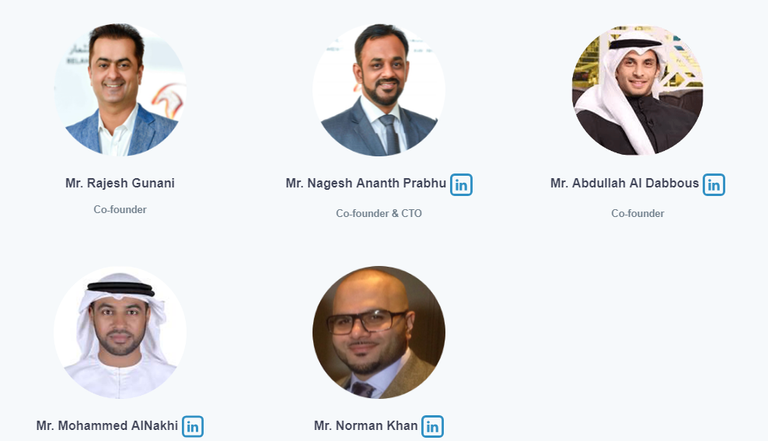Open Abdullah Al Dabbous's LinkedIn icon
768x441 pixels.
tap(714, 185)
